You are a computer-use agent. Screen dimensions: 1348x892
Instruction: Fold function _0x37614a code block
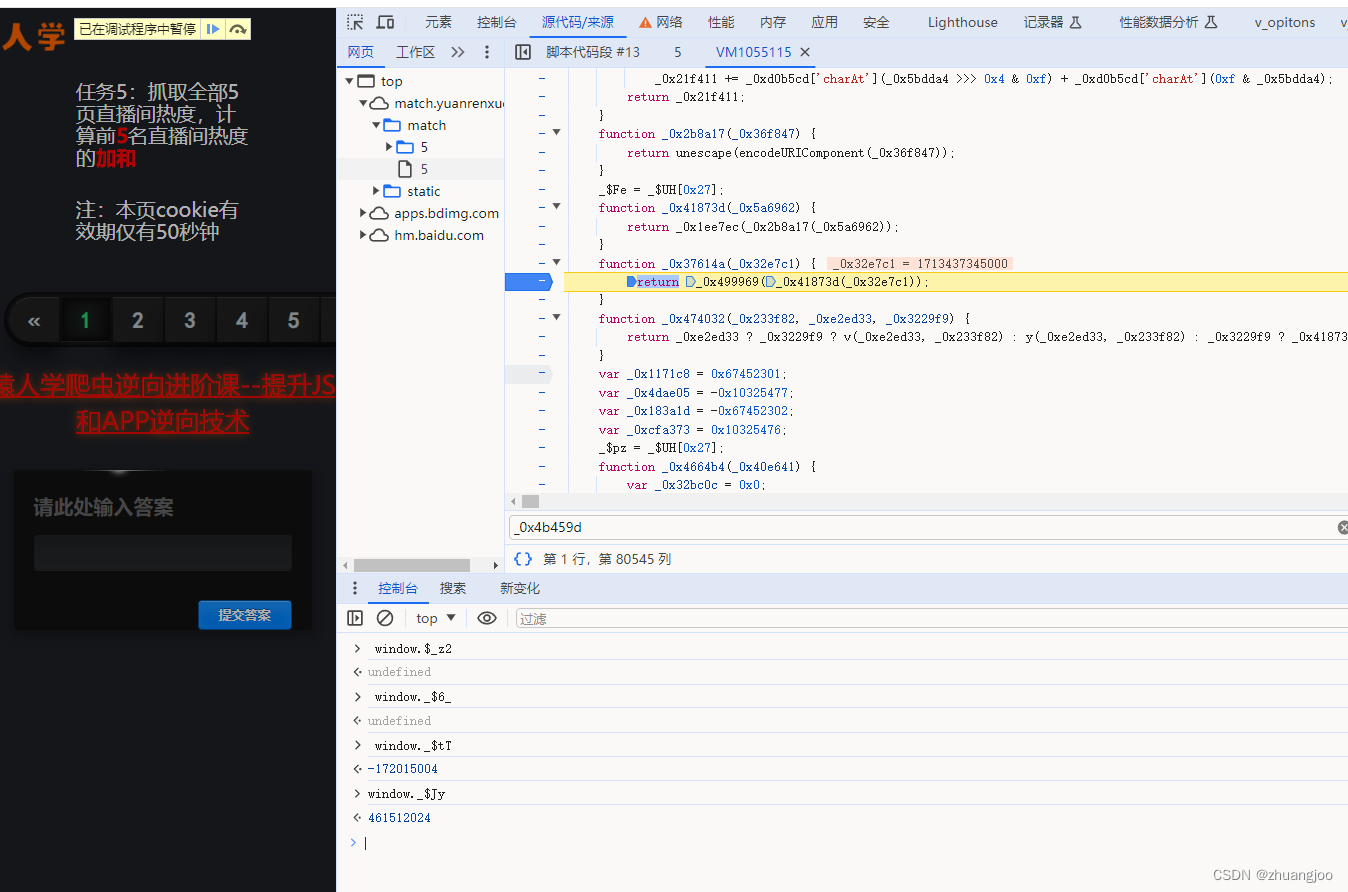(557, 263)
